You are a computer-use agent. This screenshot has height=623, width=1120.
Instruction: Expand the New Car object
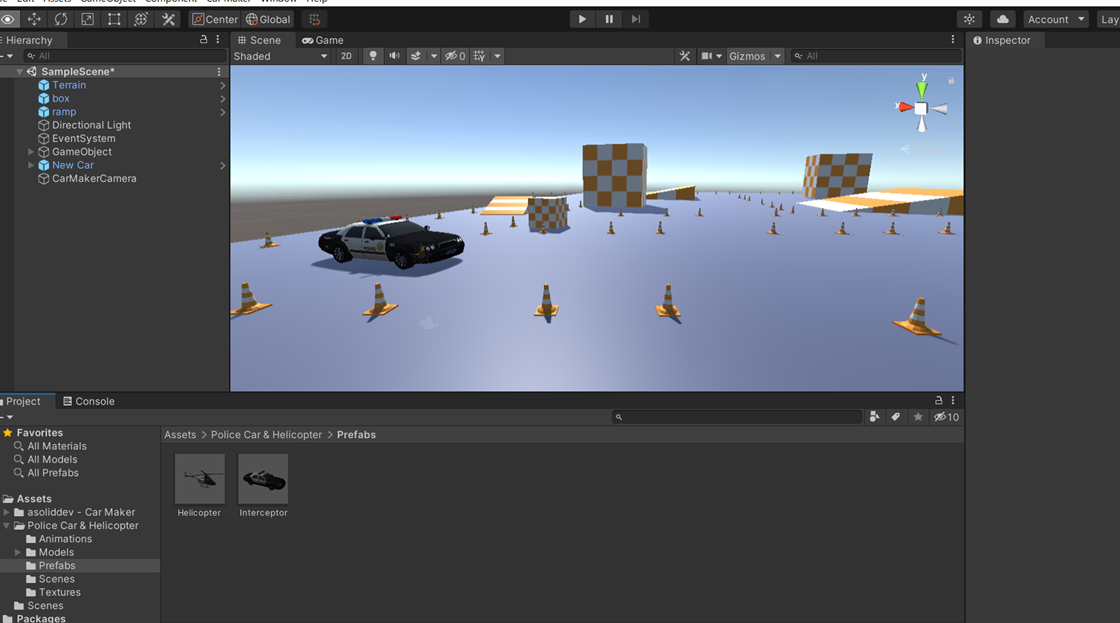tap(31, 165)
